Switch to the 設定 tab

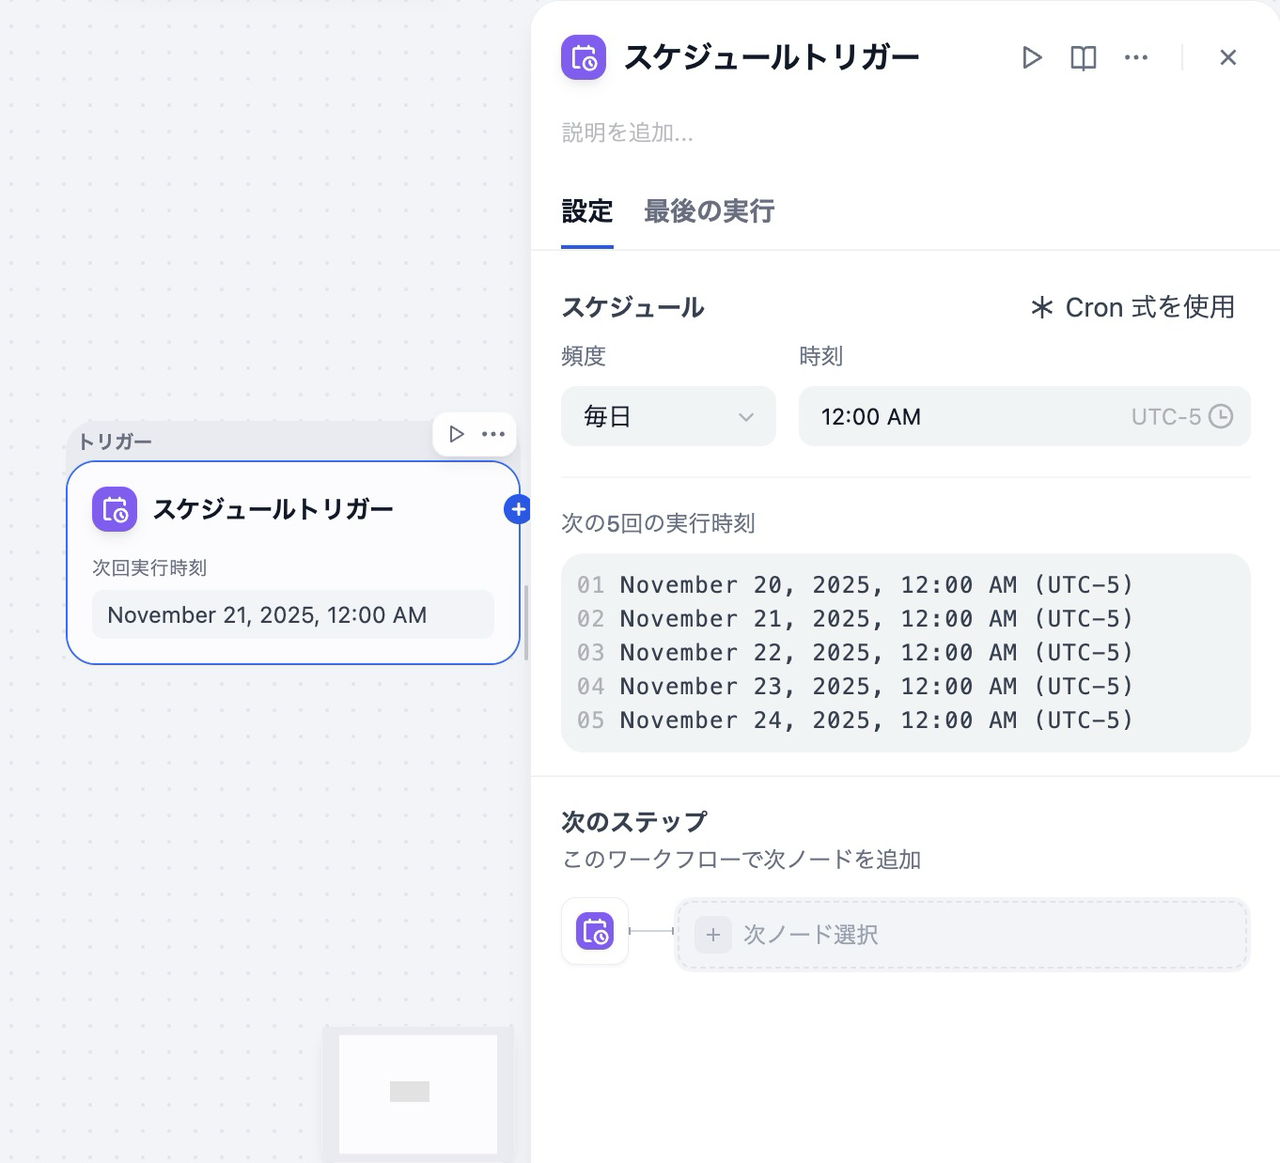[x=587, y=211]
